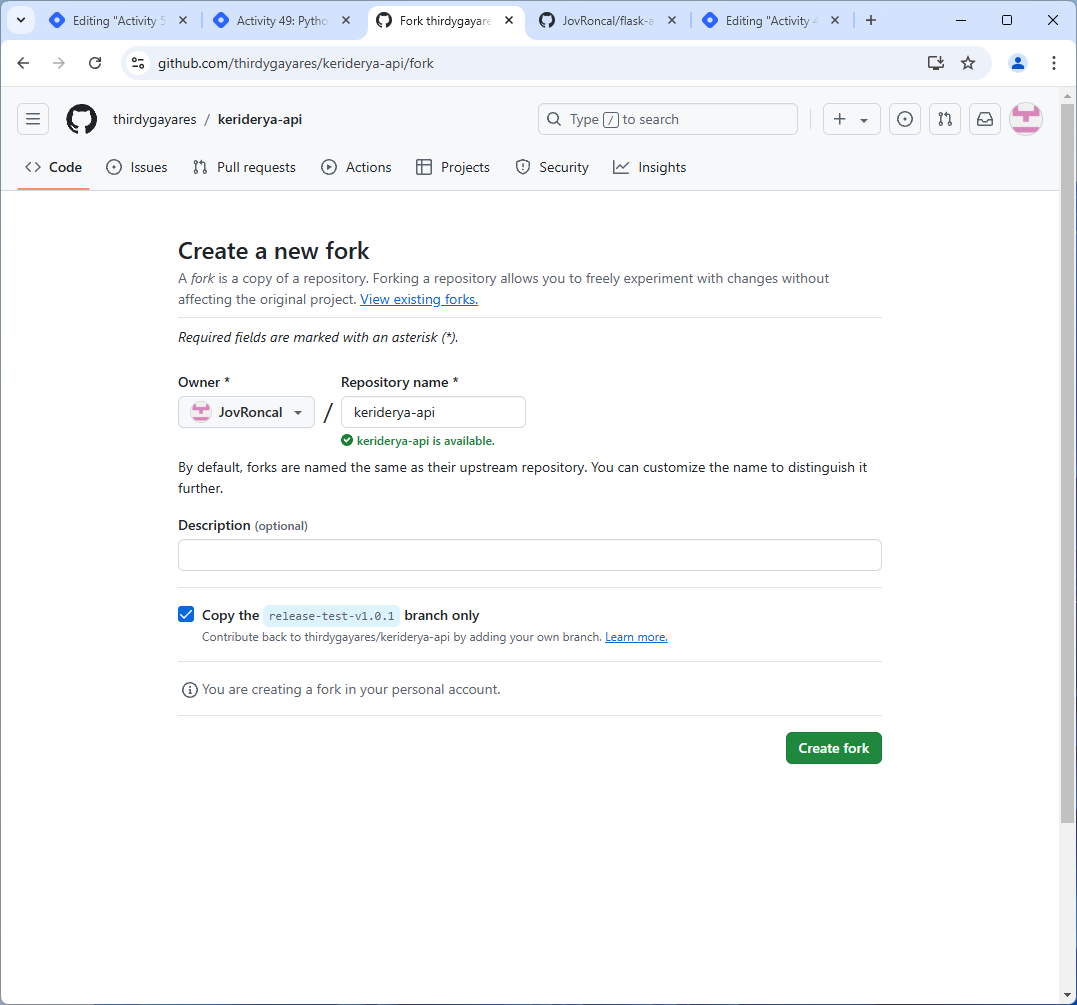Viewport: 1077px width, 1005px height.
Task: Expand the JovRoncal owner dropdown
Action: pyautogui.click(x=247, y=412)
